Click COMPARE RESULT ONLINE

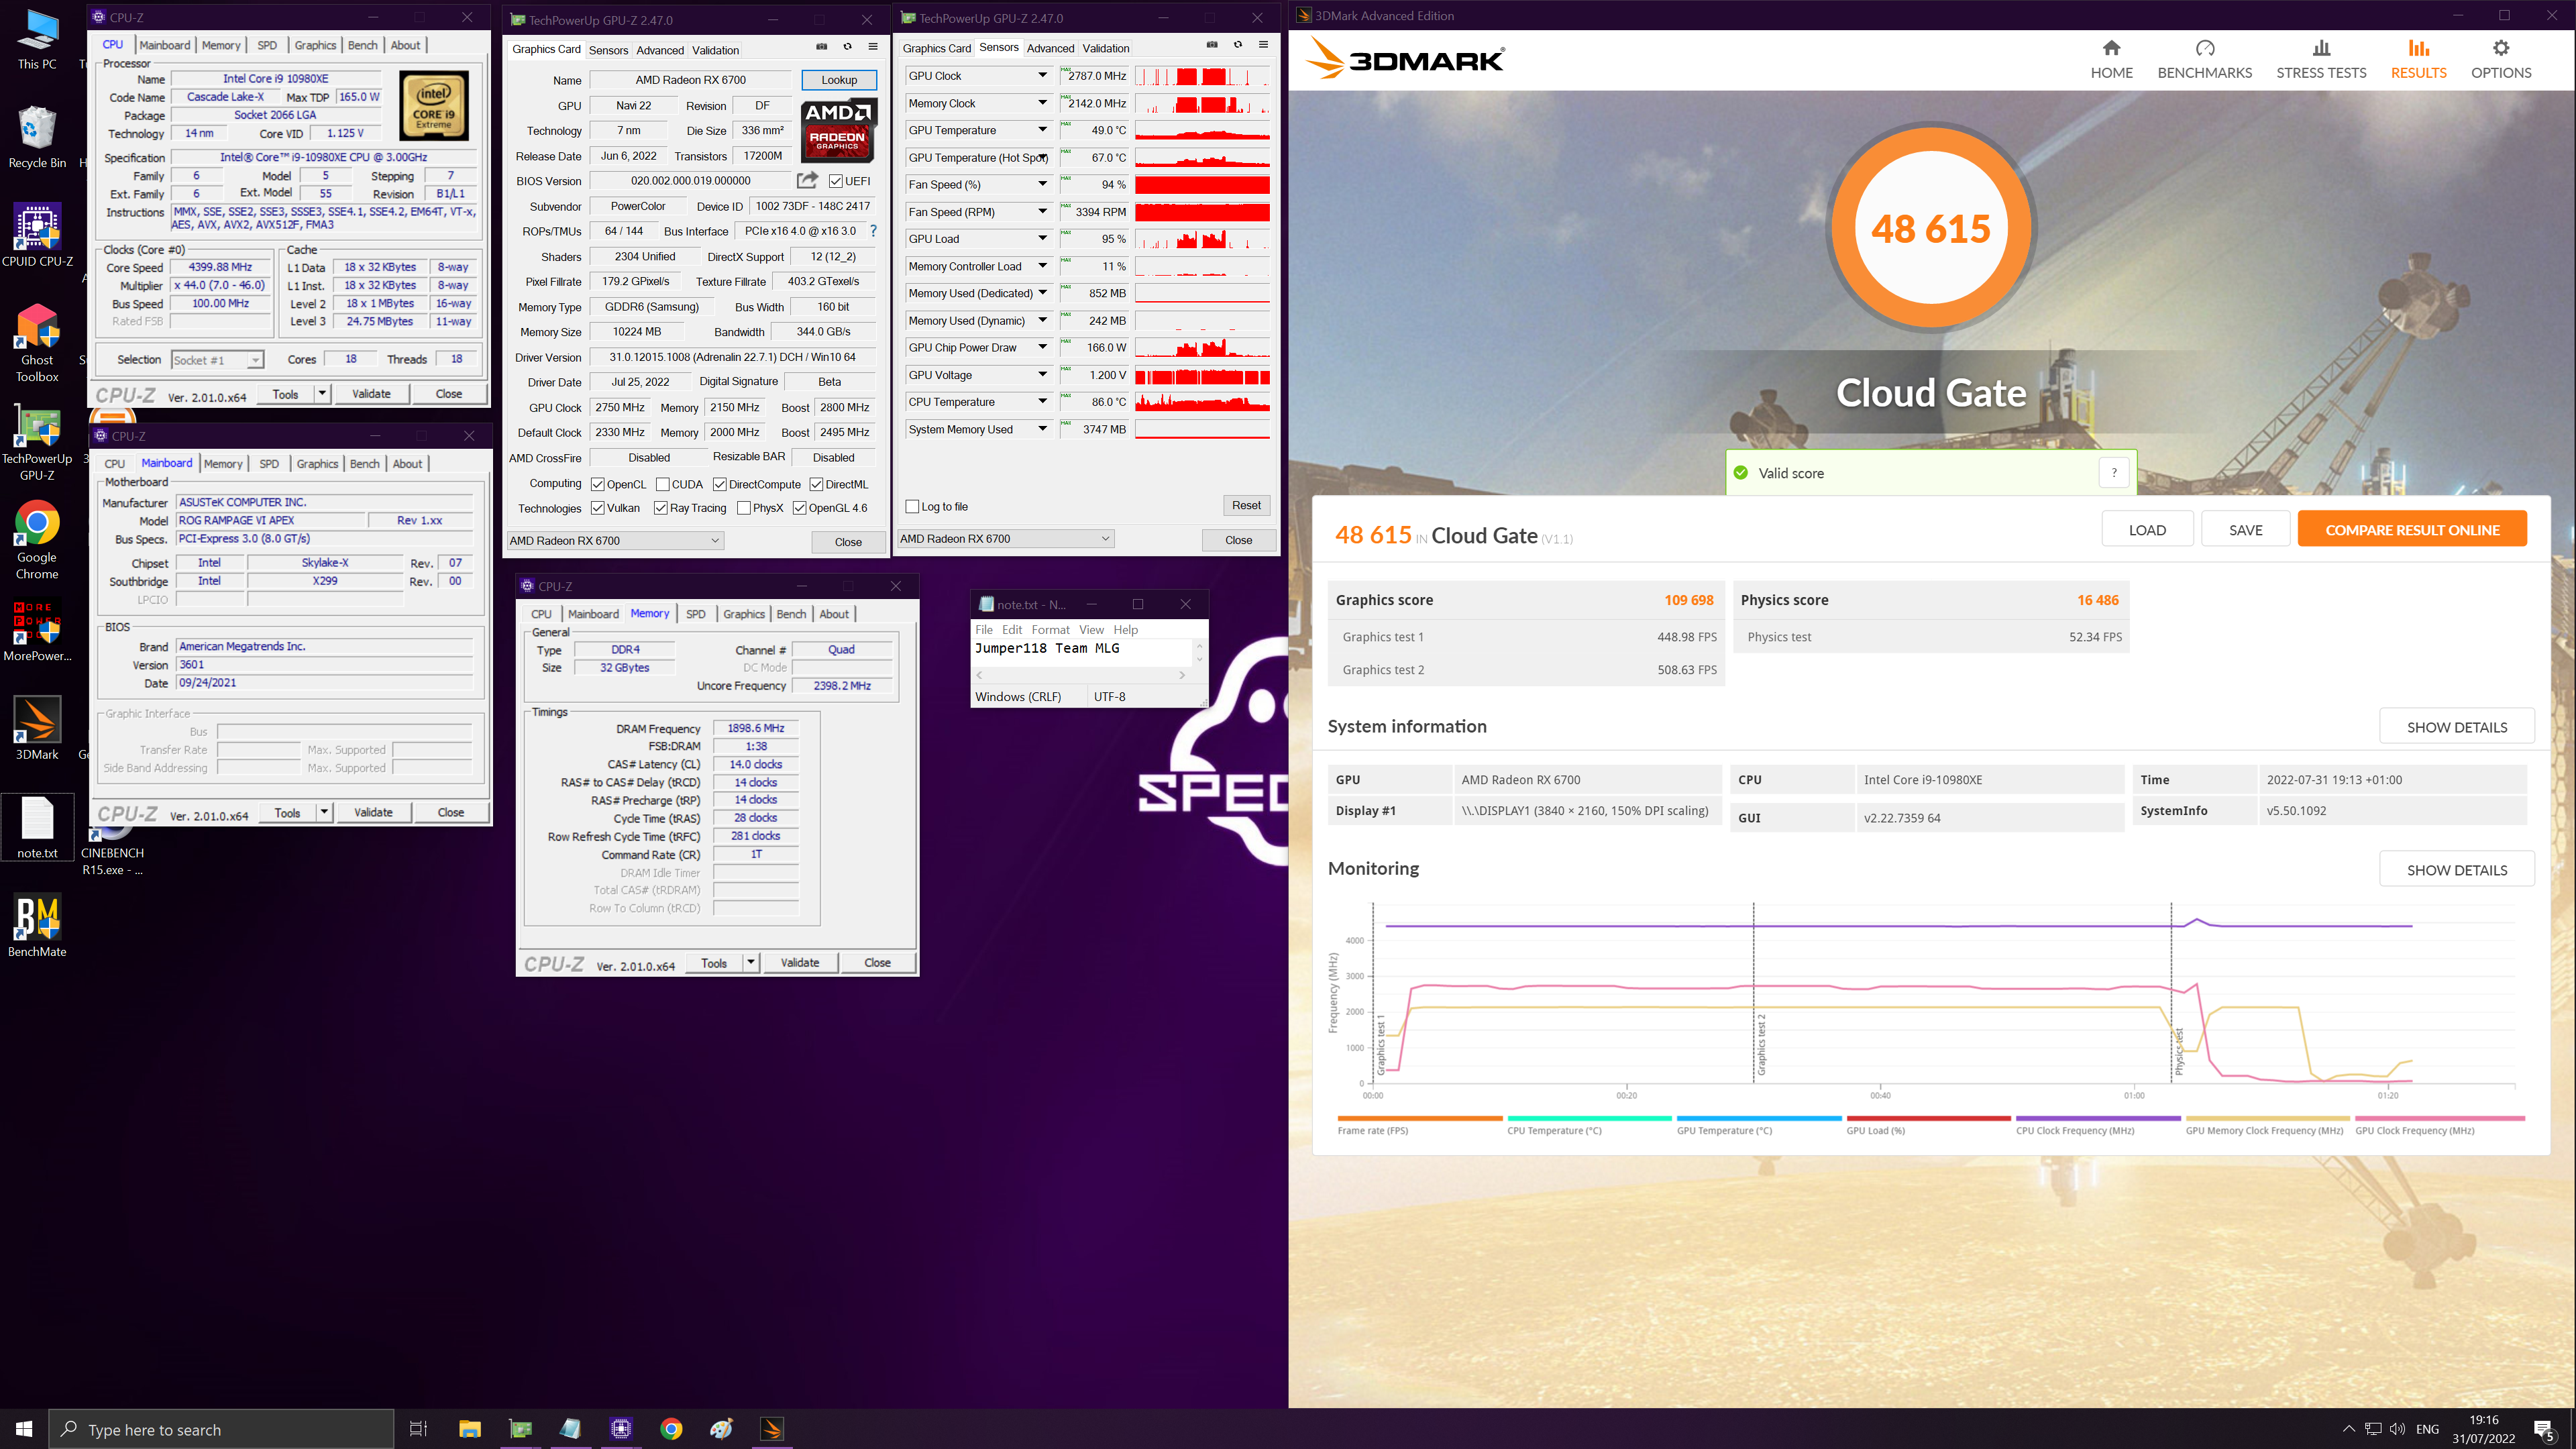[x=2412, y=530]
